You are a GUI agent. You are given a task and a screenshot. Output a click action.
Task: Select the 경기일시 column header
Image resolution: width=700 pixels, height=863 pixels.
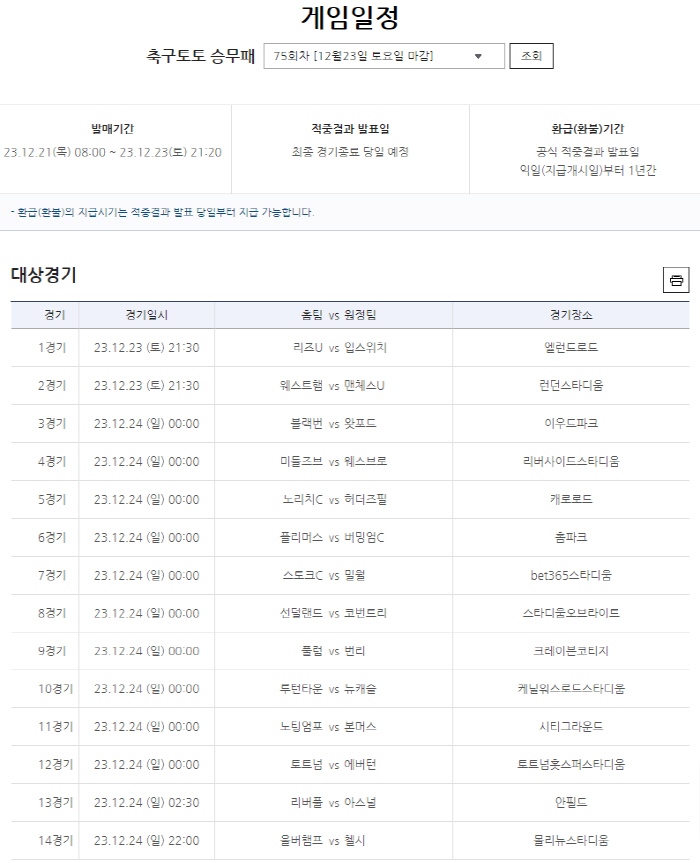pos(146,315)
